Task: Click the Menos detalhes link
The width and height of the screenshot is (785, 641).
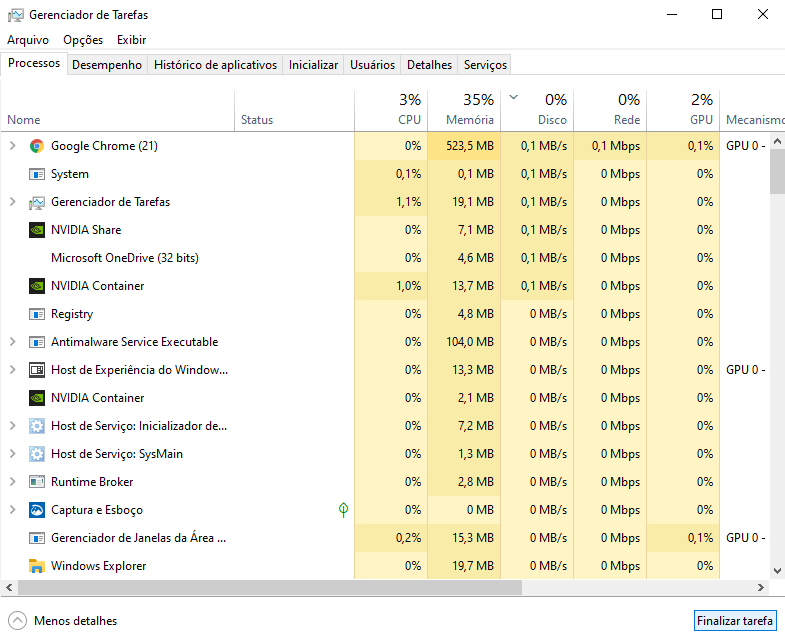Action: (x=76, y=621)
